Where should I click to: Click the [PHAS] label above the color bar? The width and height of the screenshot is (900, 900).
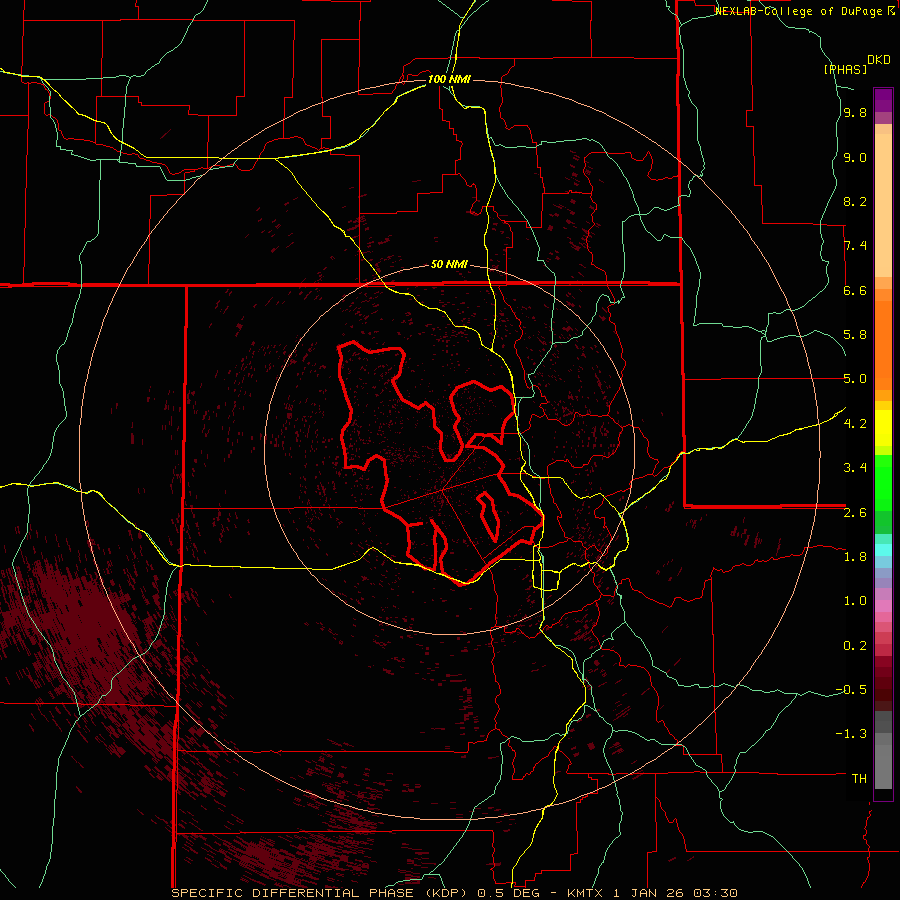click(x=845, y=69)
